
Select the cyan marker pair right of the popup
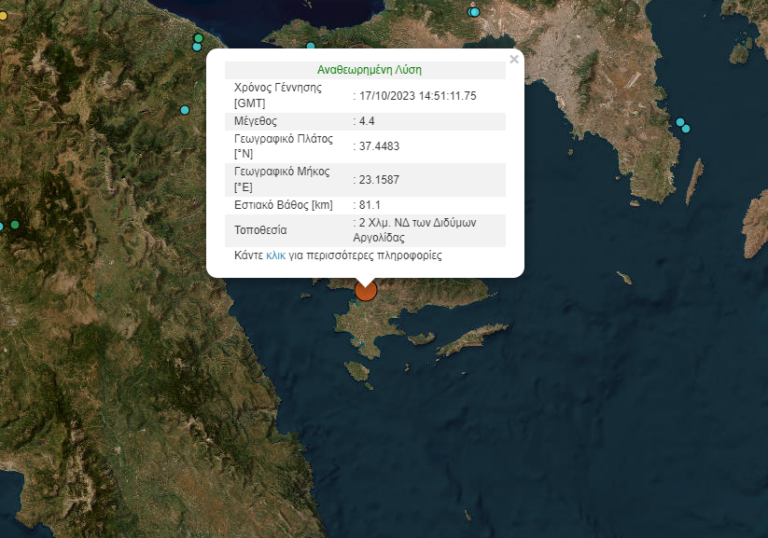coord(682,125)
